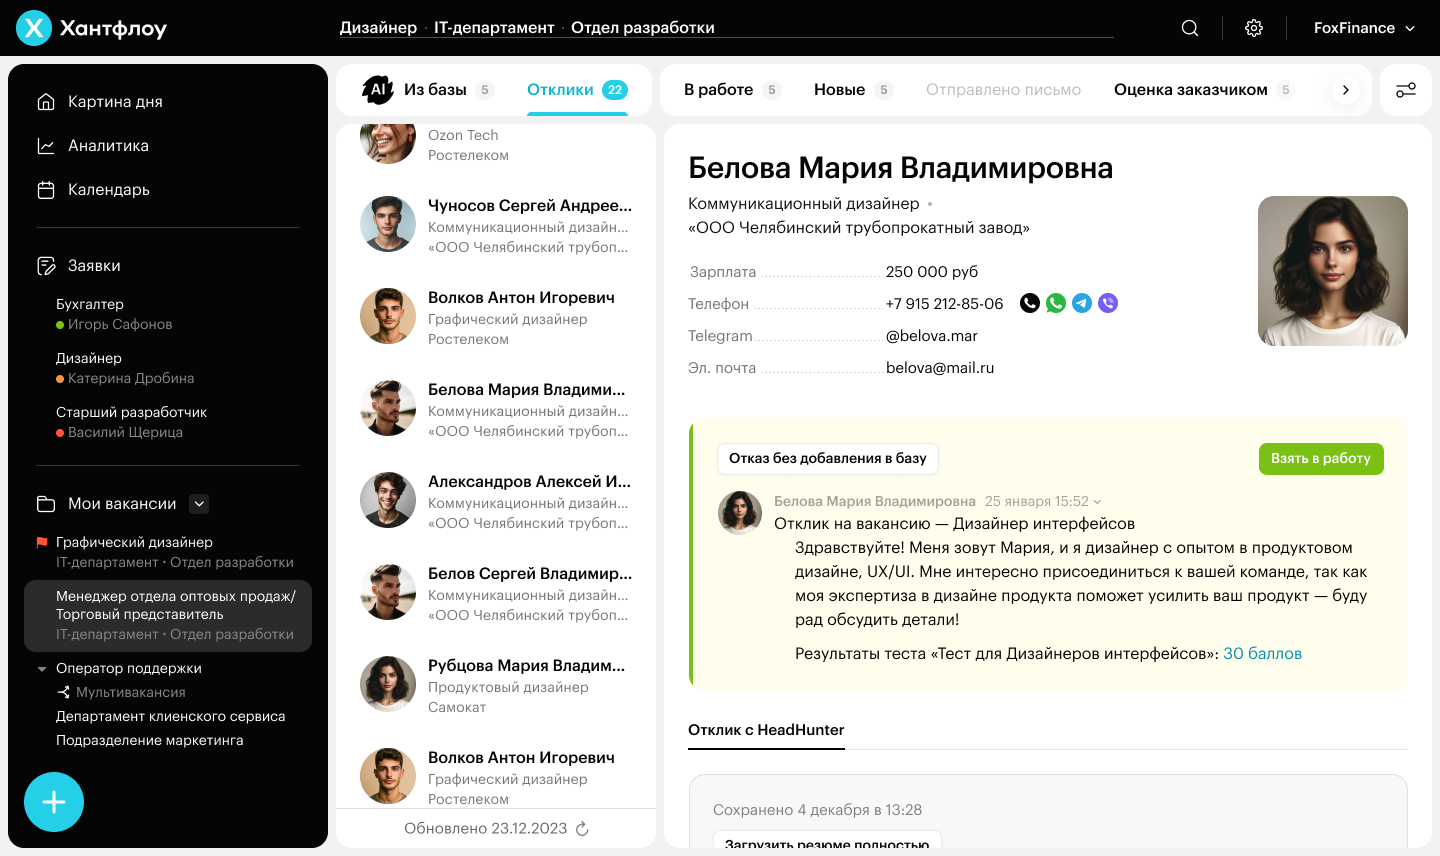This screenshot has height=856, width=1440.
Task: Open the Графический дизайнер vacancy
Action: [175, 552]
